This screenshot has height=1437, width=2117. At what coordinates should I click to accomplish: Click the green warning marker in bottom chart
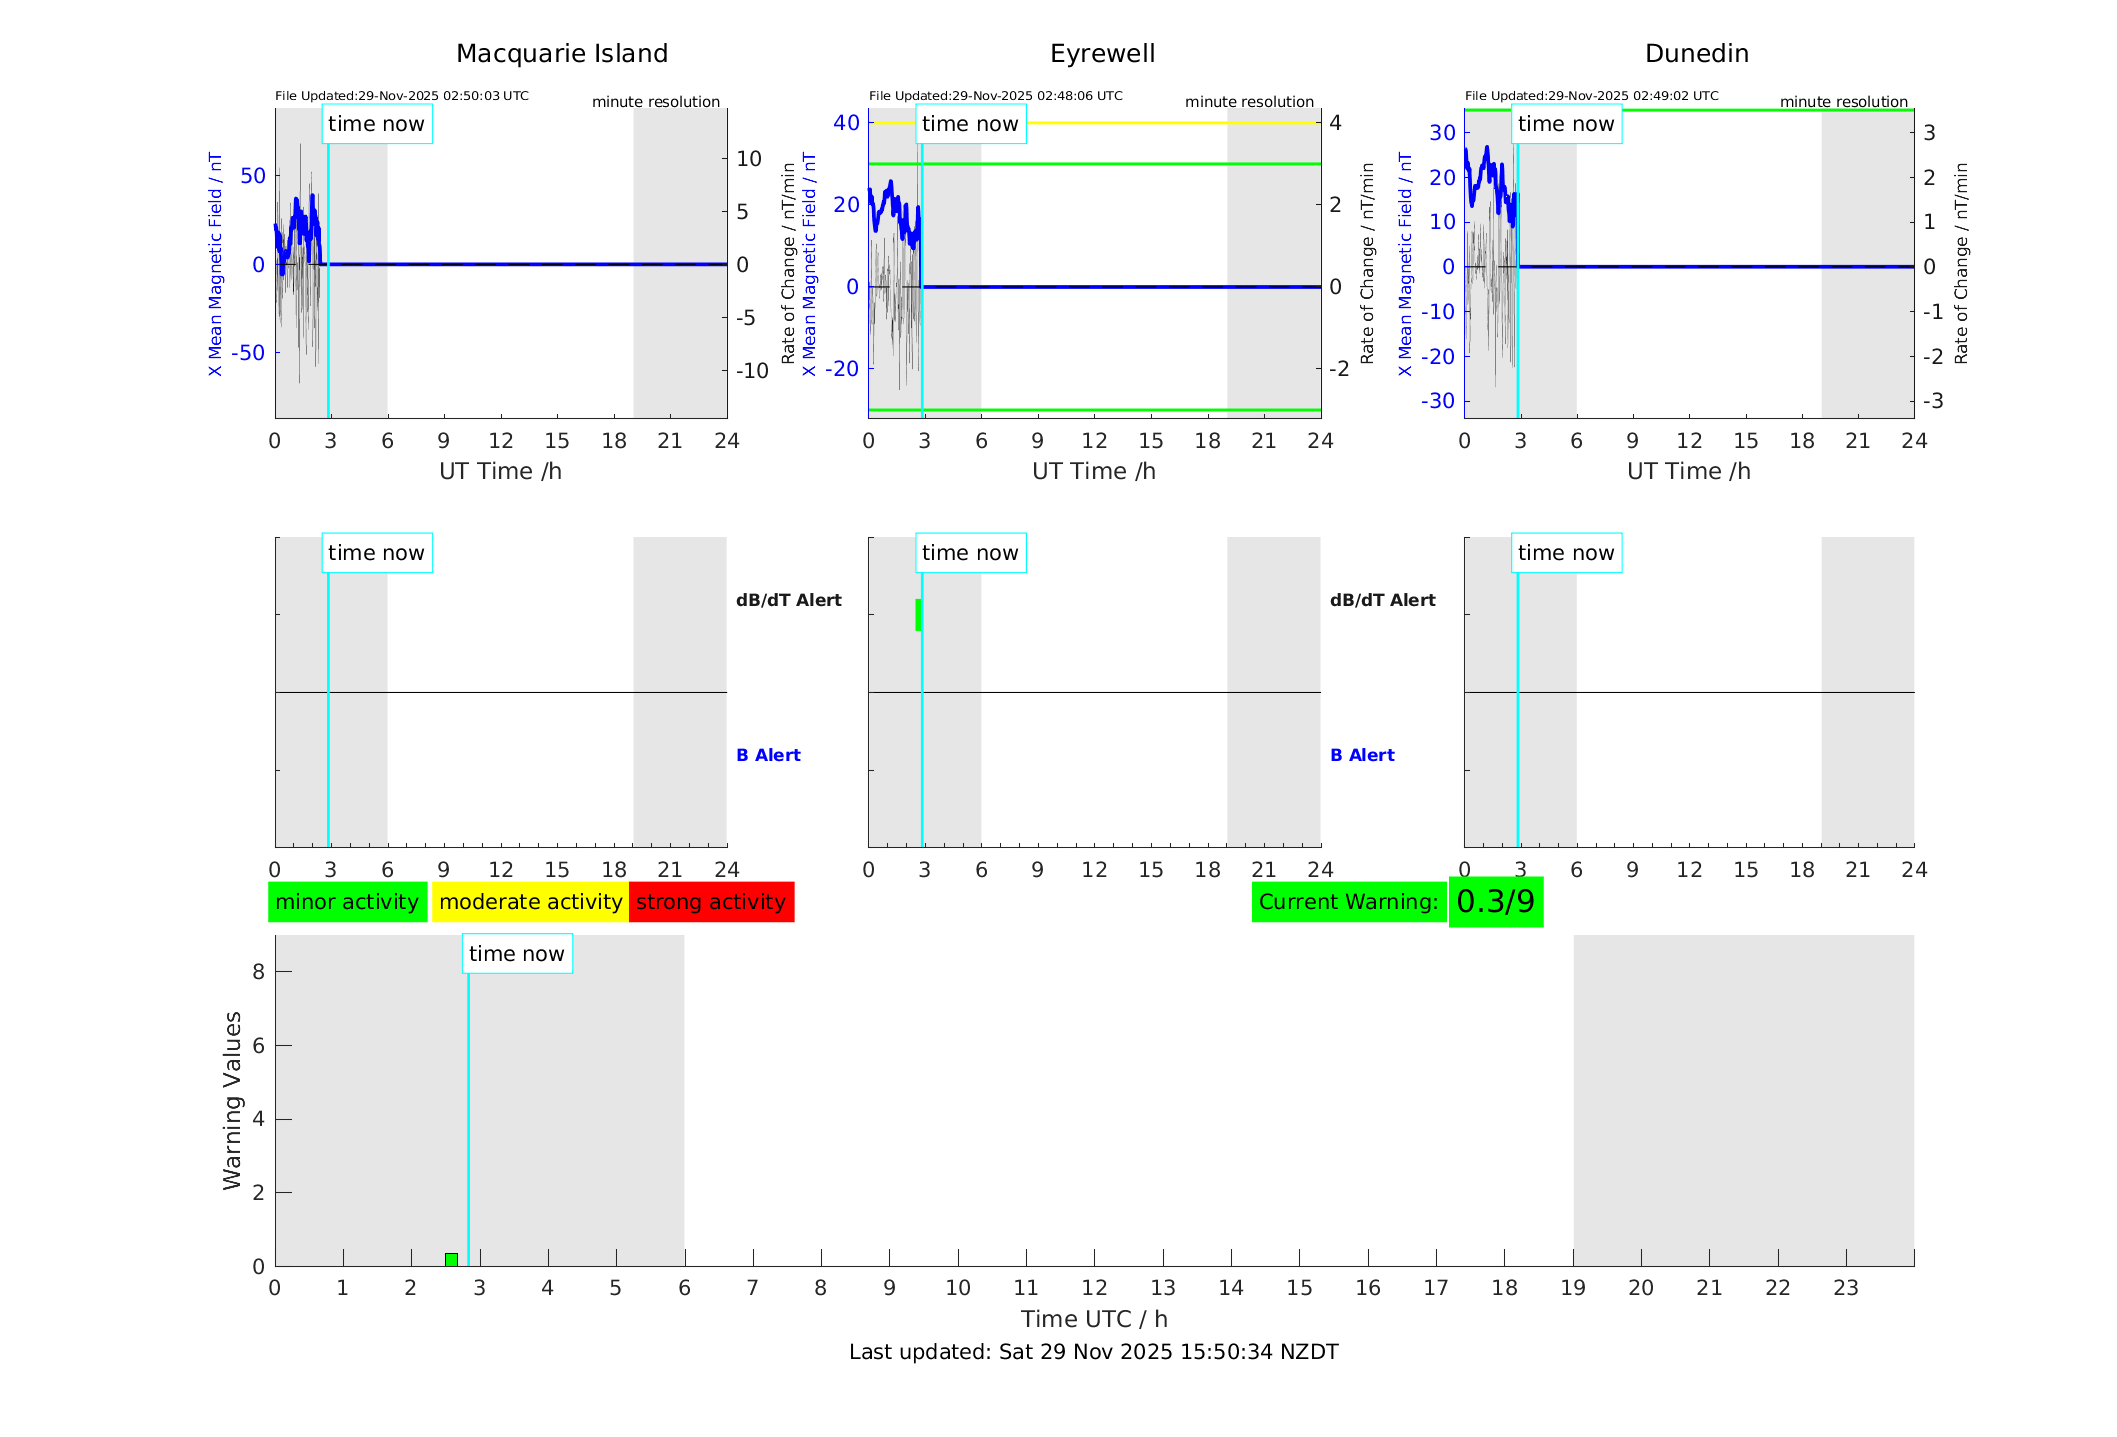click(451, 1259)
